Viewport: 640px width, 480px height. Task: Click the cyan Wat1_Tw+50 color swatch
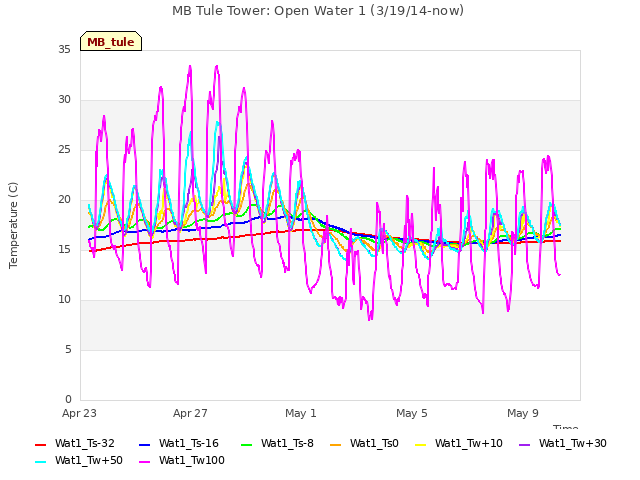(40, 462)
